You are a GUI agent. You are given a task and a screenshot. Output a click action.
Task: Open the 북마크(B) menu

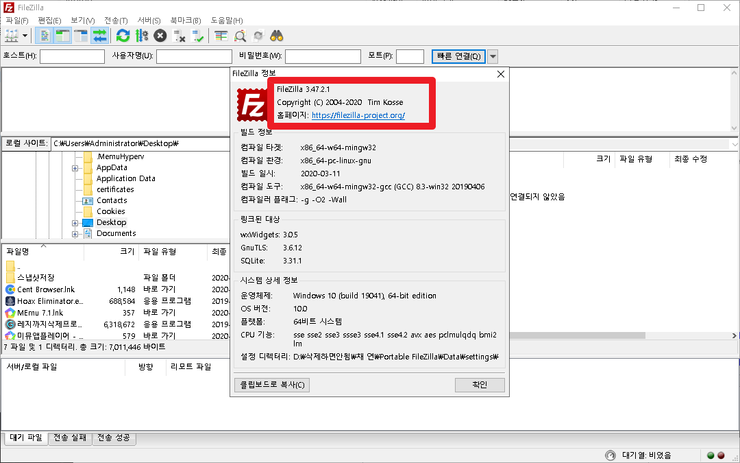pos(185,20)
